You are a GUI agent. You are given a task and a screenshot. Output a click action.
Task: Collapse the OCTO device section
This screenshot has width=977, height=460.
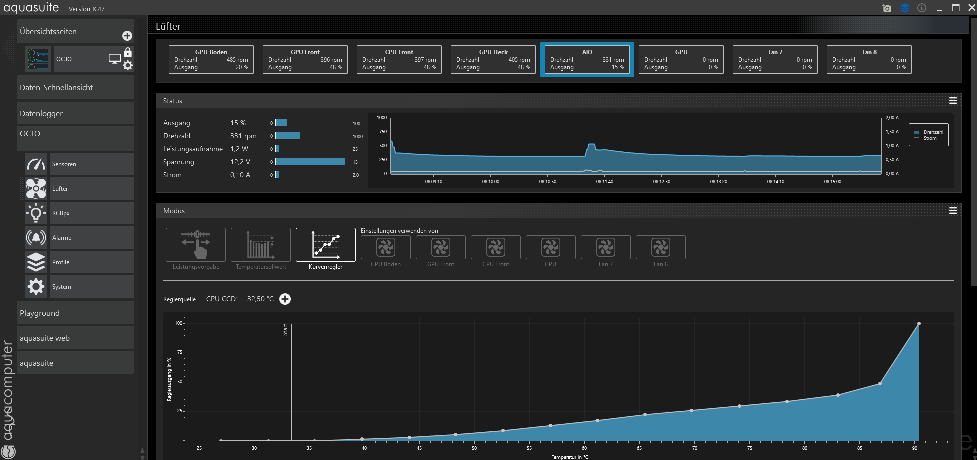pos(75,138)
